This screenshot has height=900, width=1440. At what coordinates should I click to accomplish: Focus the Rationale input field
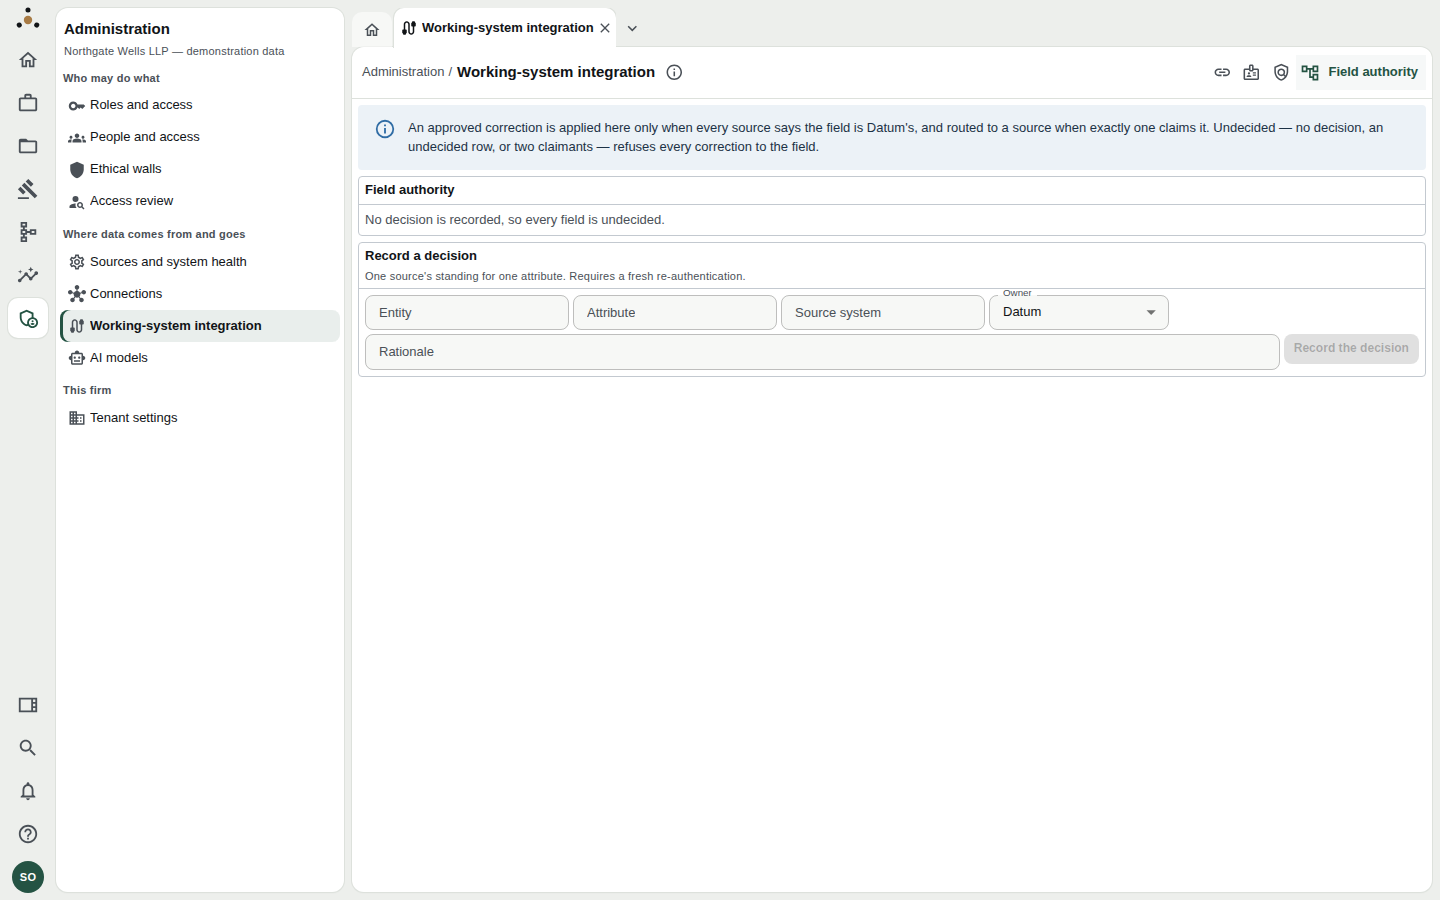pyautogui.click(x=822, y=352)
